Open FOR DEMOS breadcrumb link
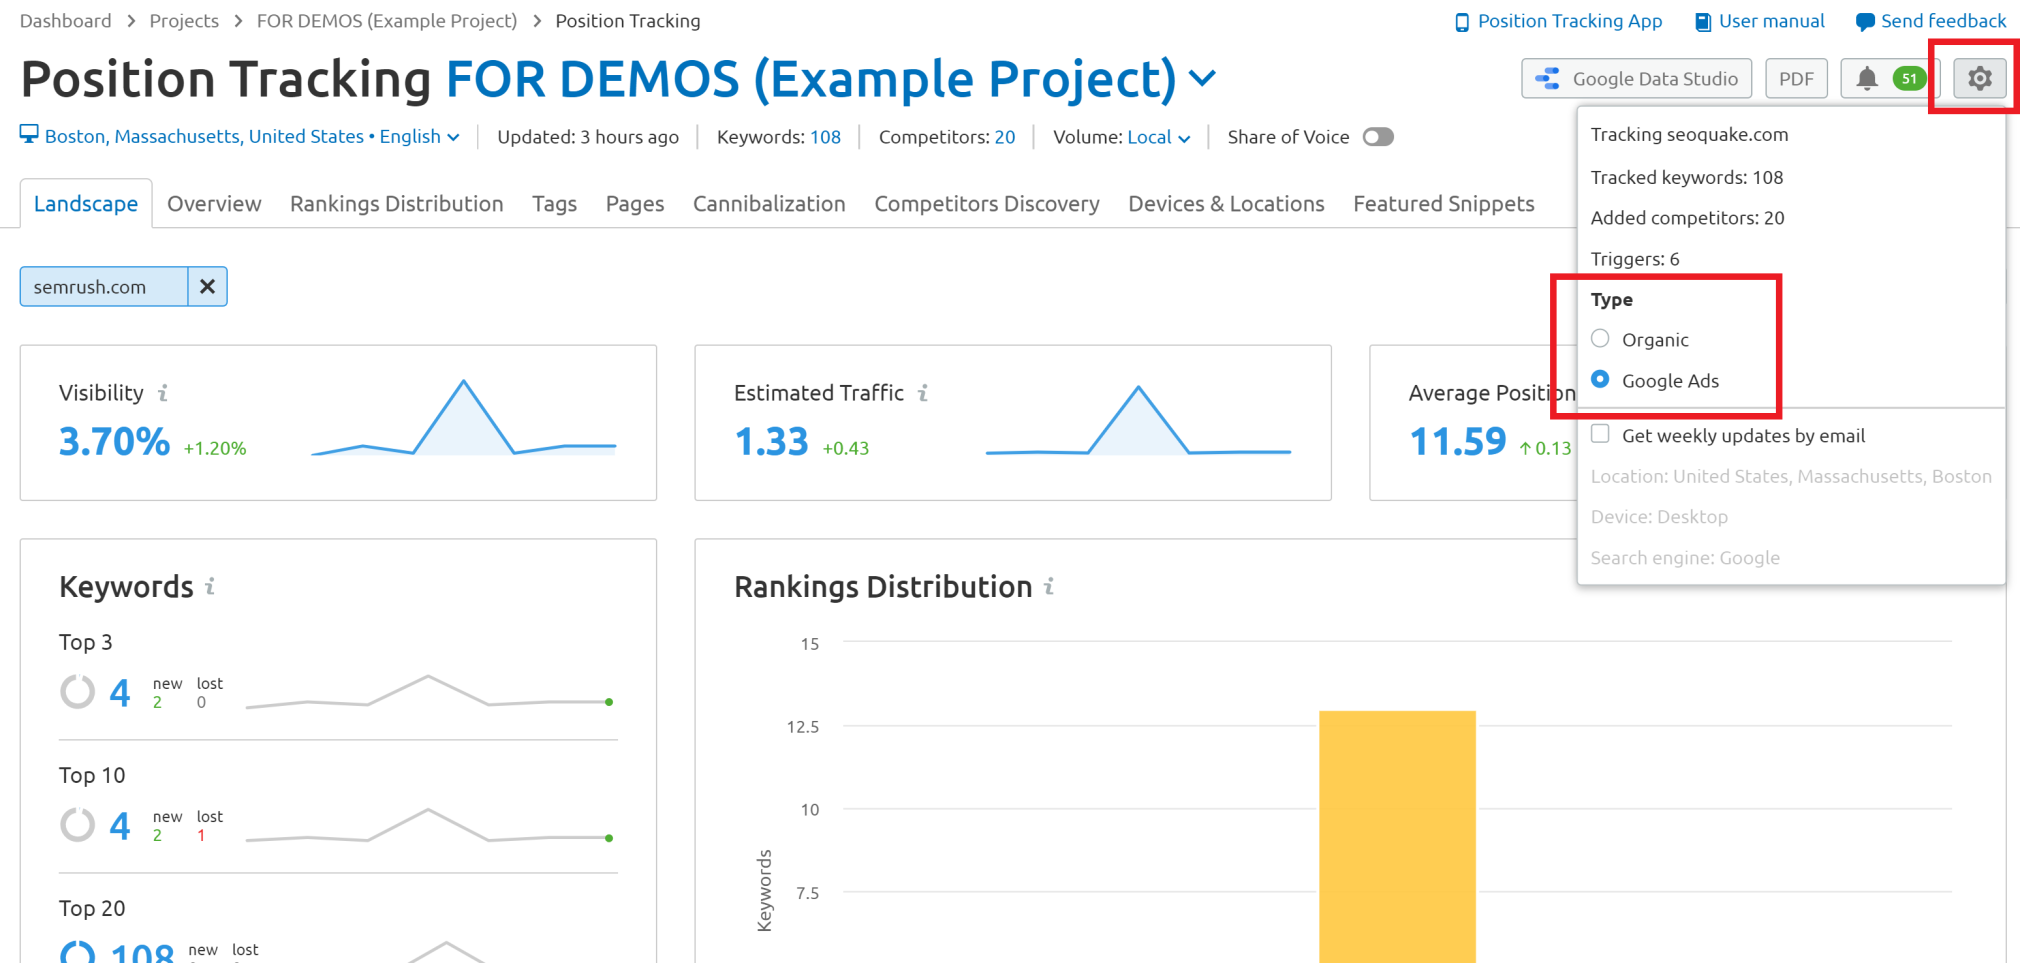 387,21
